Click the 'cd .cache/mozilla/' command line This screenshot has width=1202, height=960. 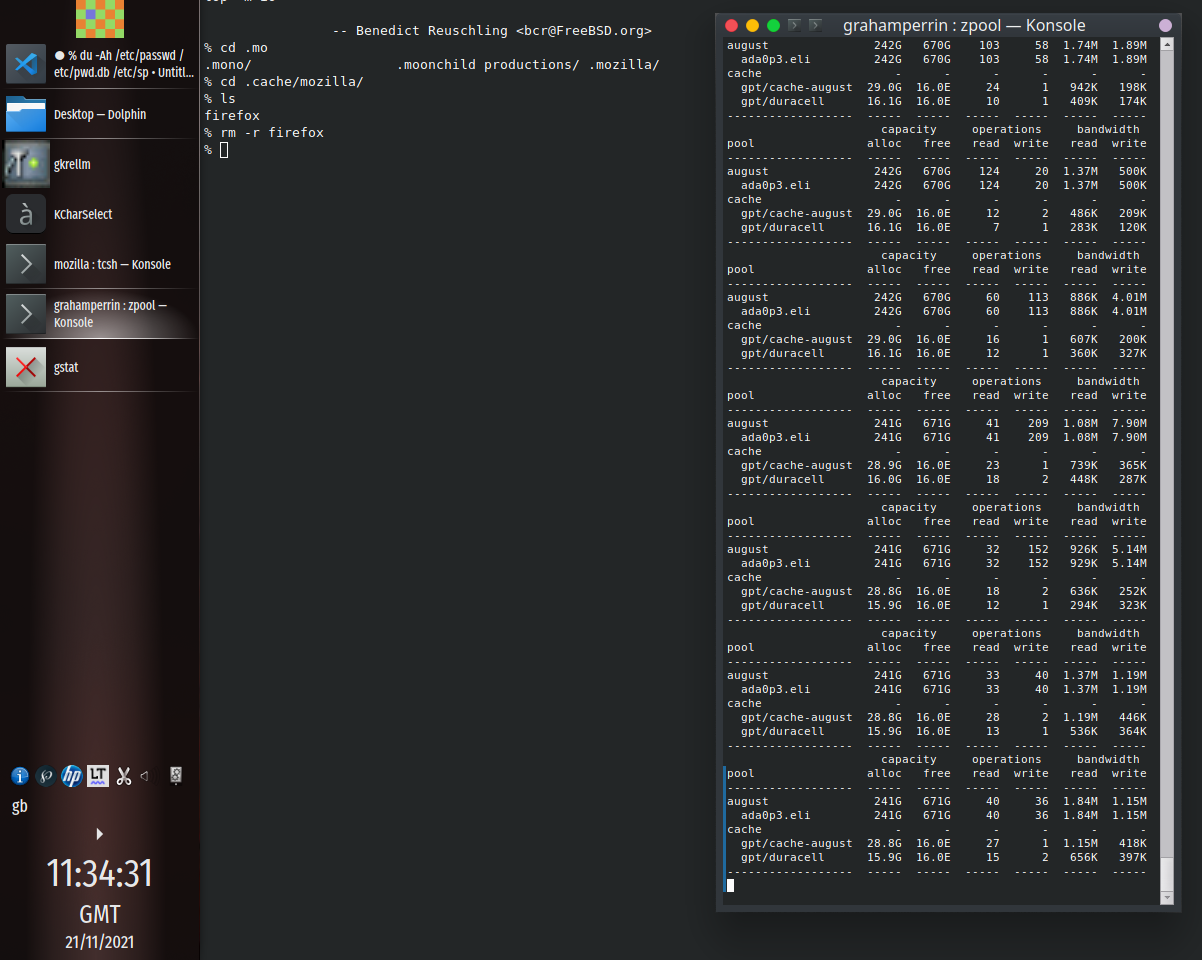284,82
